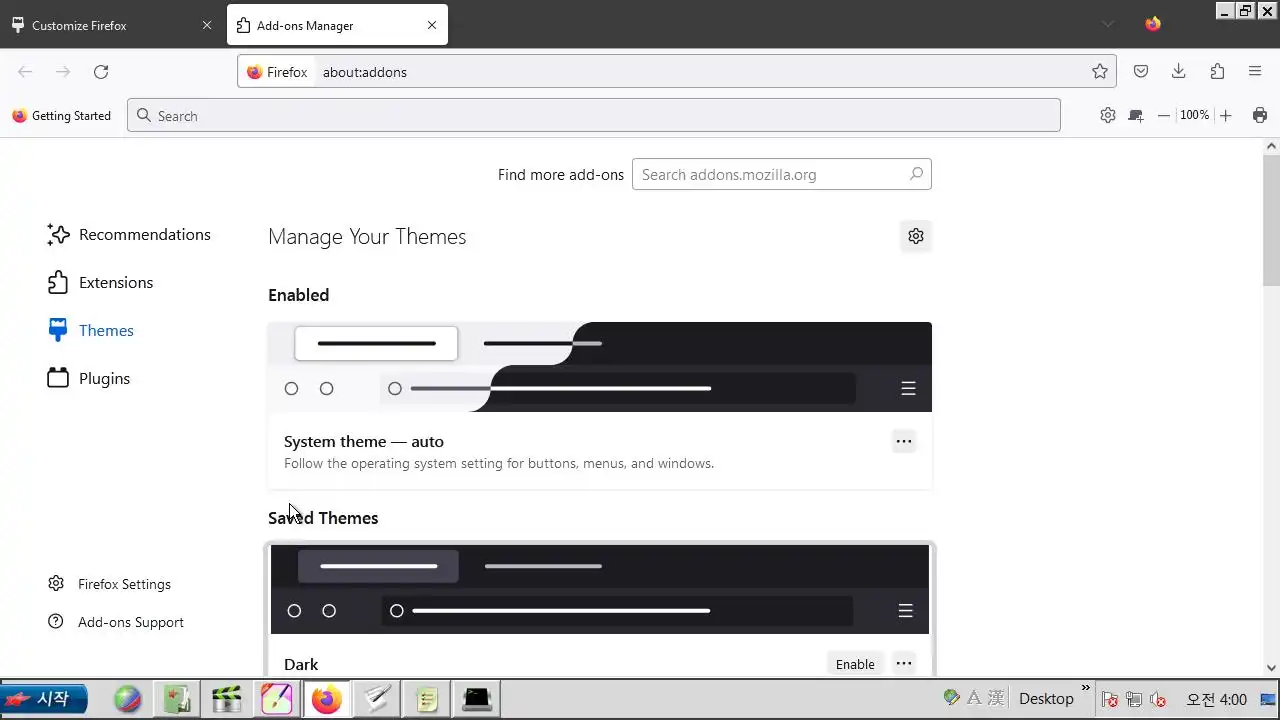The height and width of the screenshot is (720, 1280).
Task: Open more options for Dark theme
Action: (904, 664)
